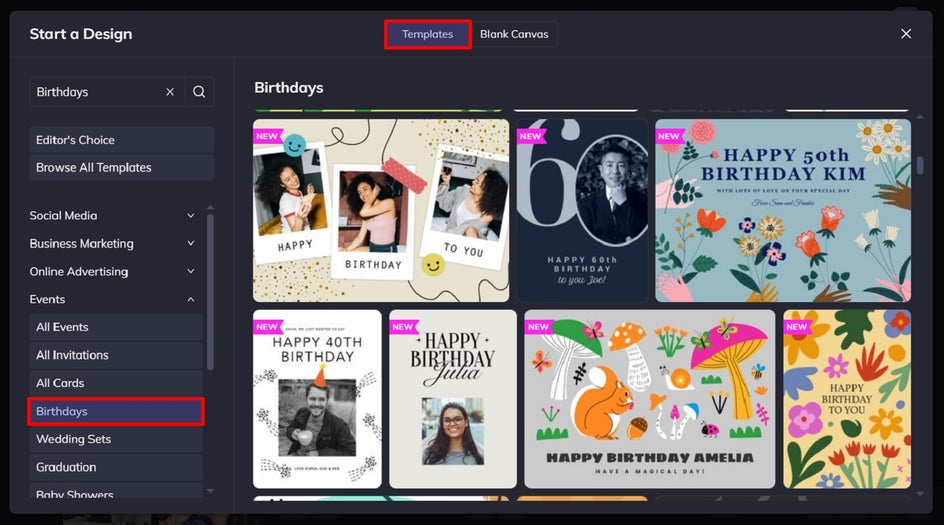Select Baby Showers subcategory
Screen dimensions: 944x525
point(116,491)
